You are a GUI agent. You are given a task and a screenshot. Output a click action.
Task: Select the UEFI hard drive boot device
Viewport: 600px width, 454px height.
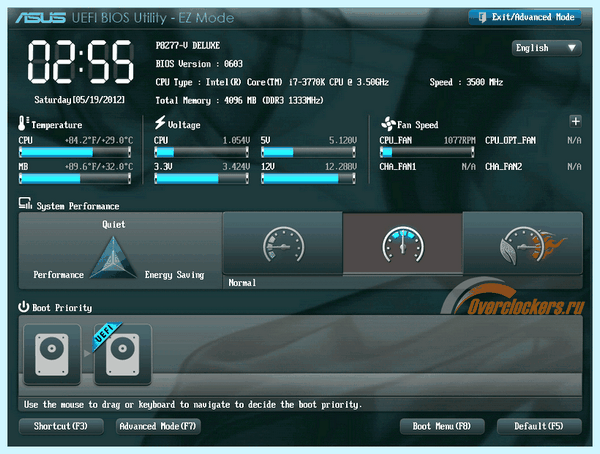pos(123,354)
